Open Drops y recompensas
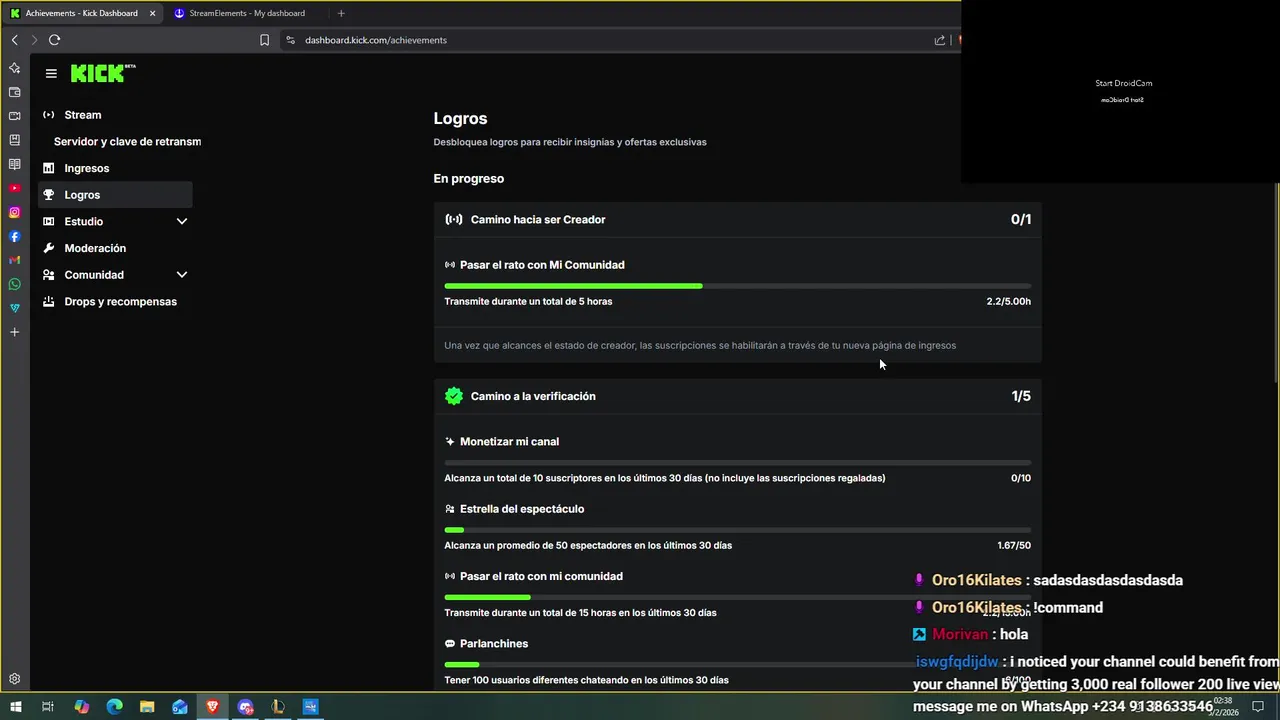The width and height of the screenshot is (1280, 720). pyautogui.click(x=115, y=301)
